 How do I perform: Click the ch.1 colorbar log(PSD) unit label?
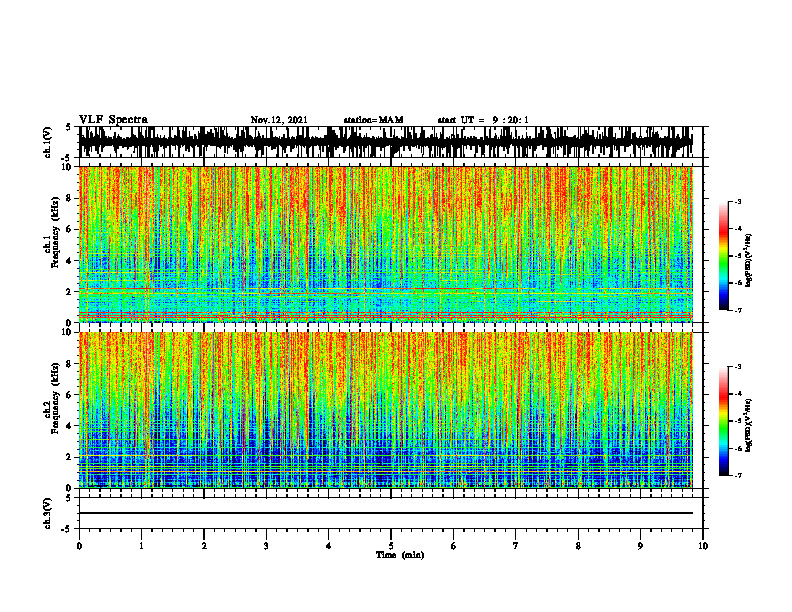coord(749,260)
